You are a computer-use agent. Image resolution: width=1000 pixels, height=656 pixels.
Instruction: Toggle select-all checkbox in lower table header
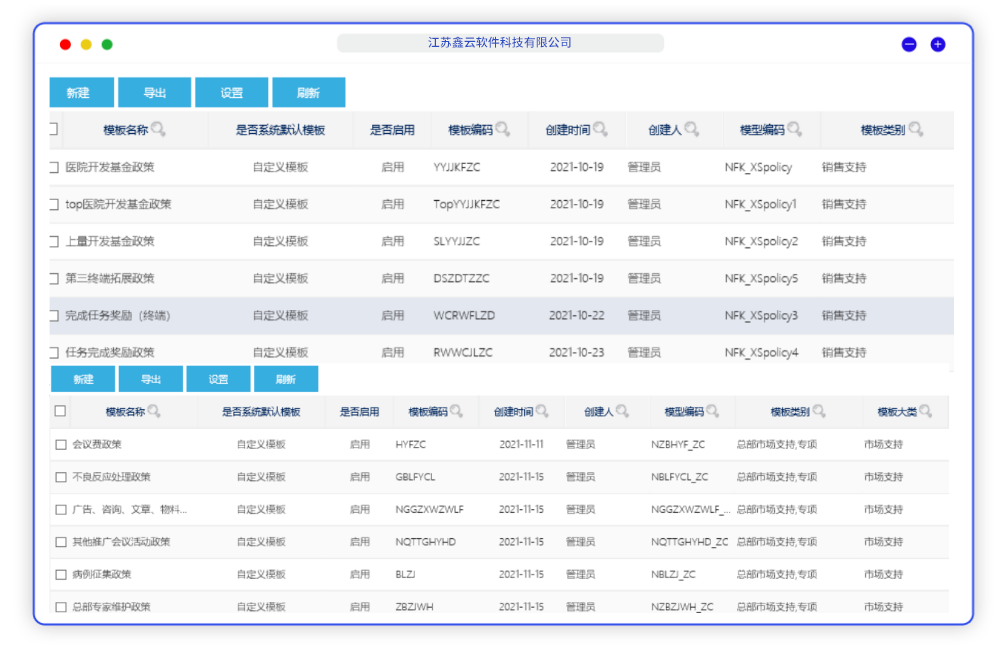[x=60, y=411]
